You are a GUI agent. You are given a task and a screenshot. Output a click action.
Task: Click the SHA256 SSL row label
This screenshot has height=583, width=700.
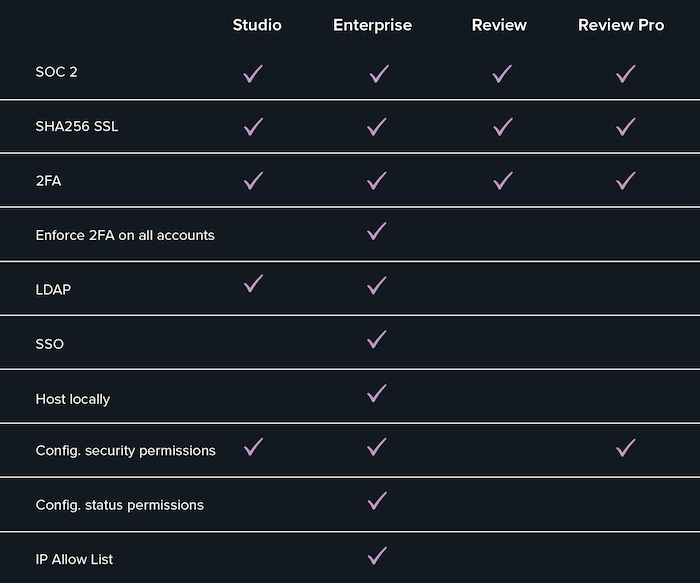click(77, 126)
